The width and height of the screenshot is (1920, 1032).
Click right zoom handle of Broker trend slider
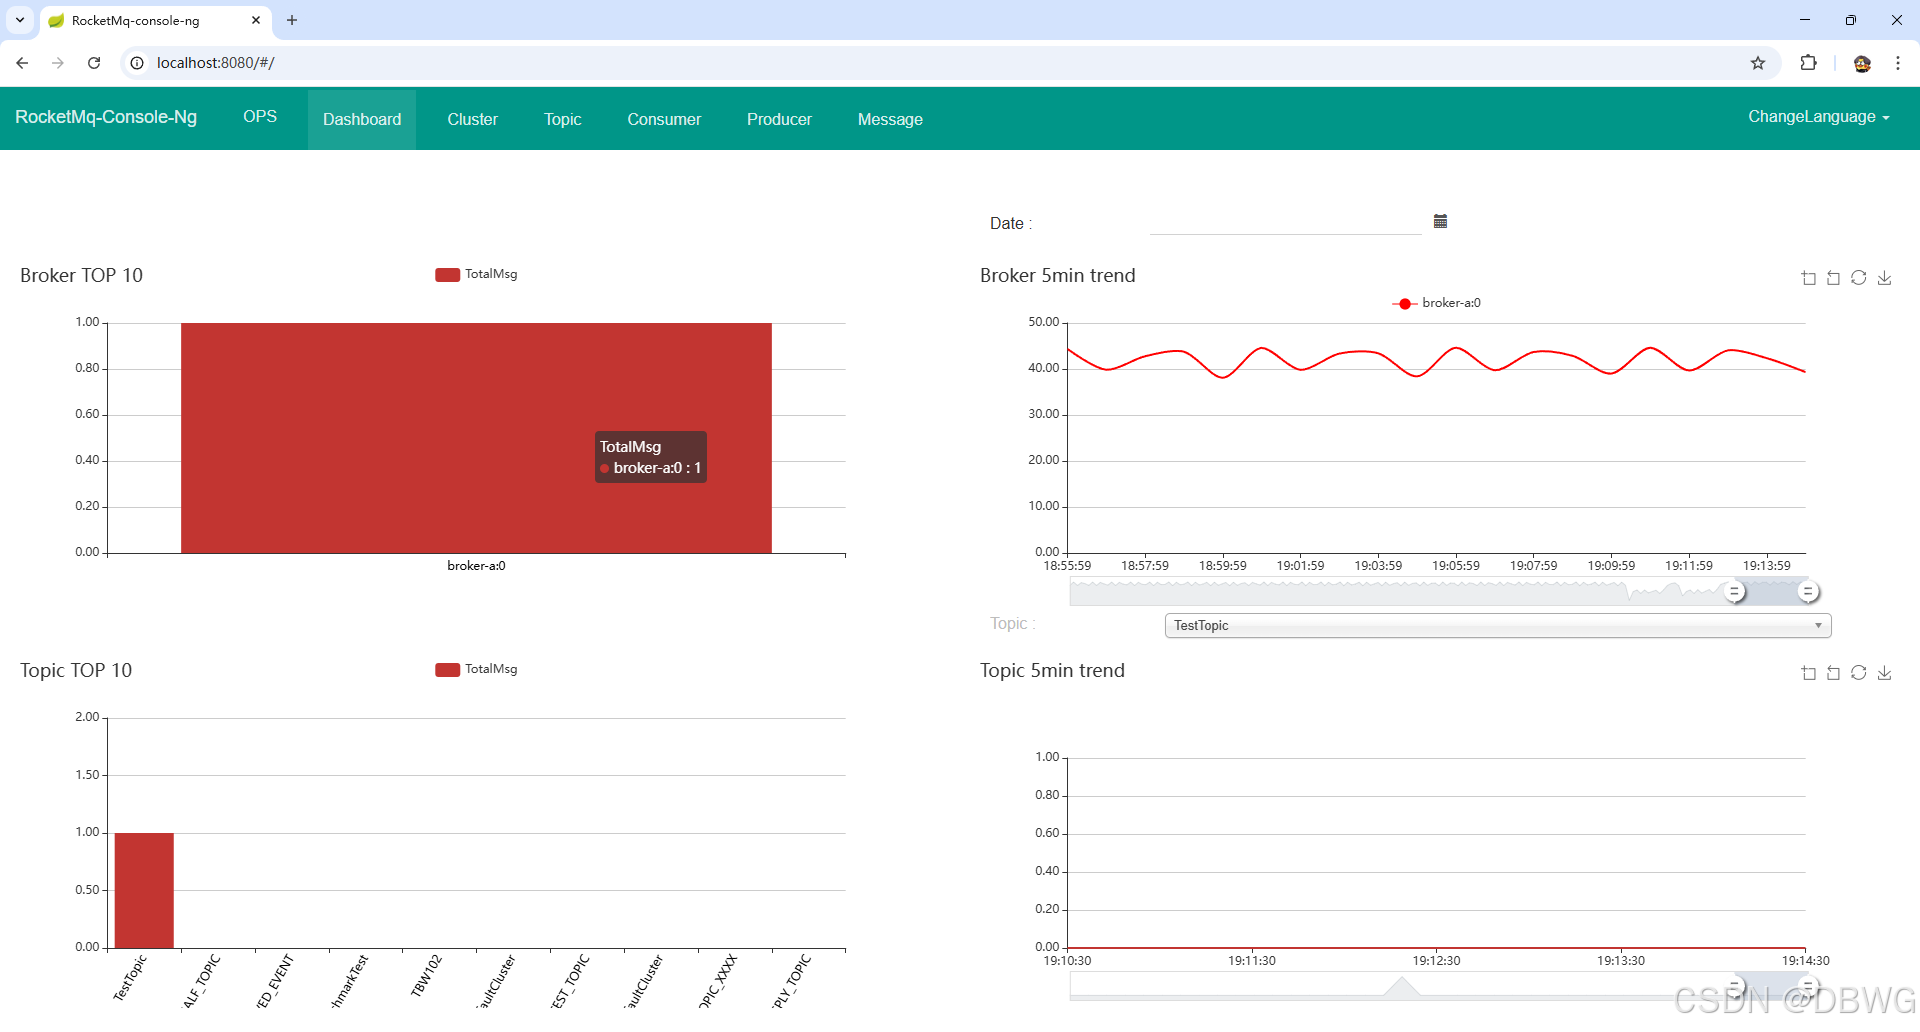point(1808,592)
